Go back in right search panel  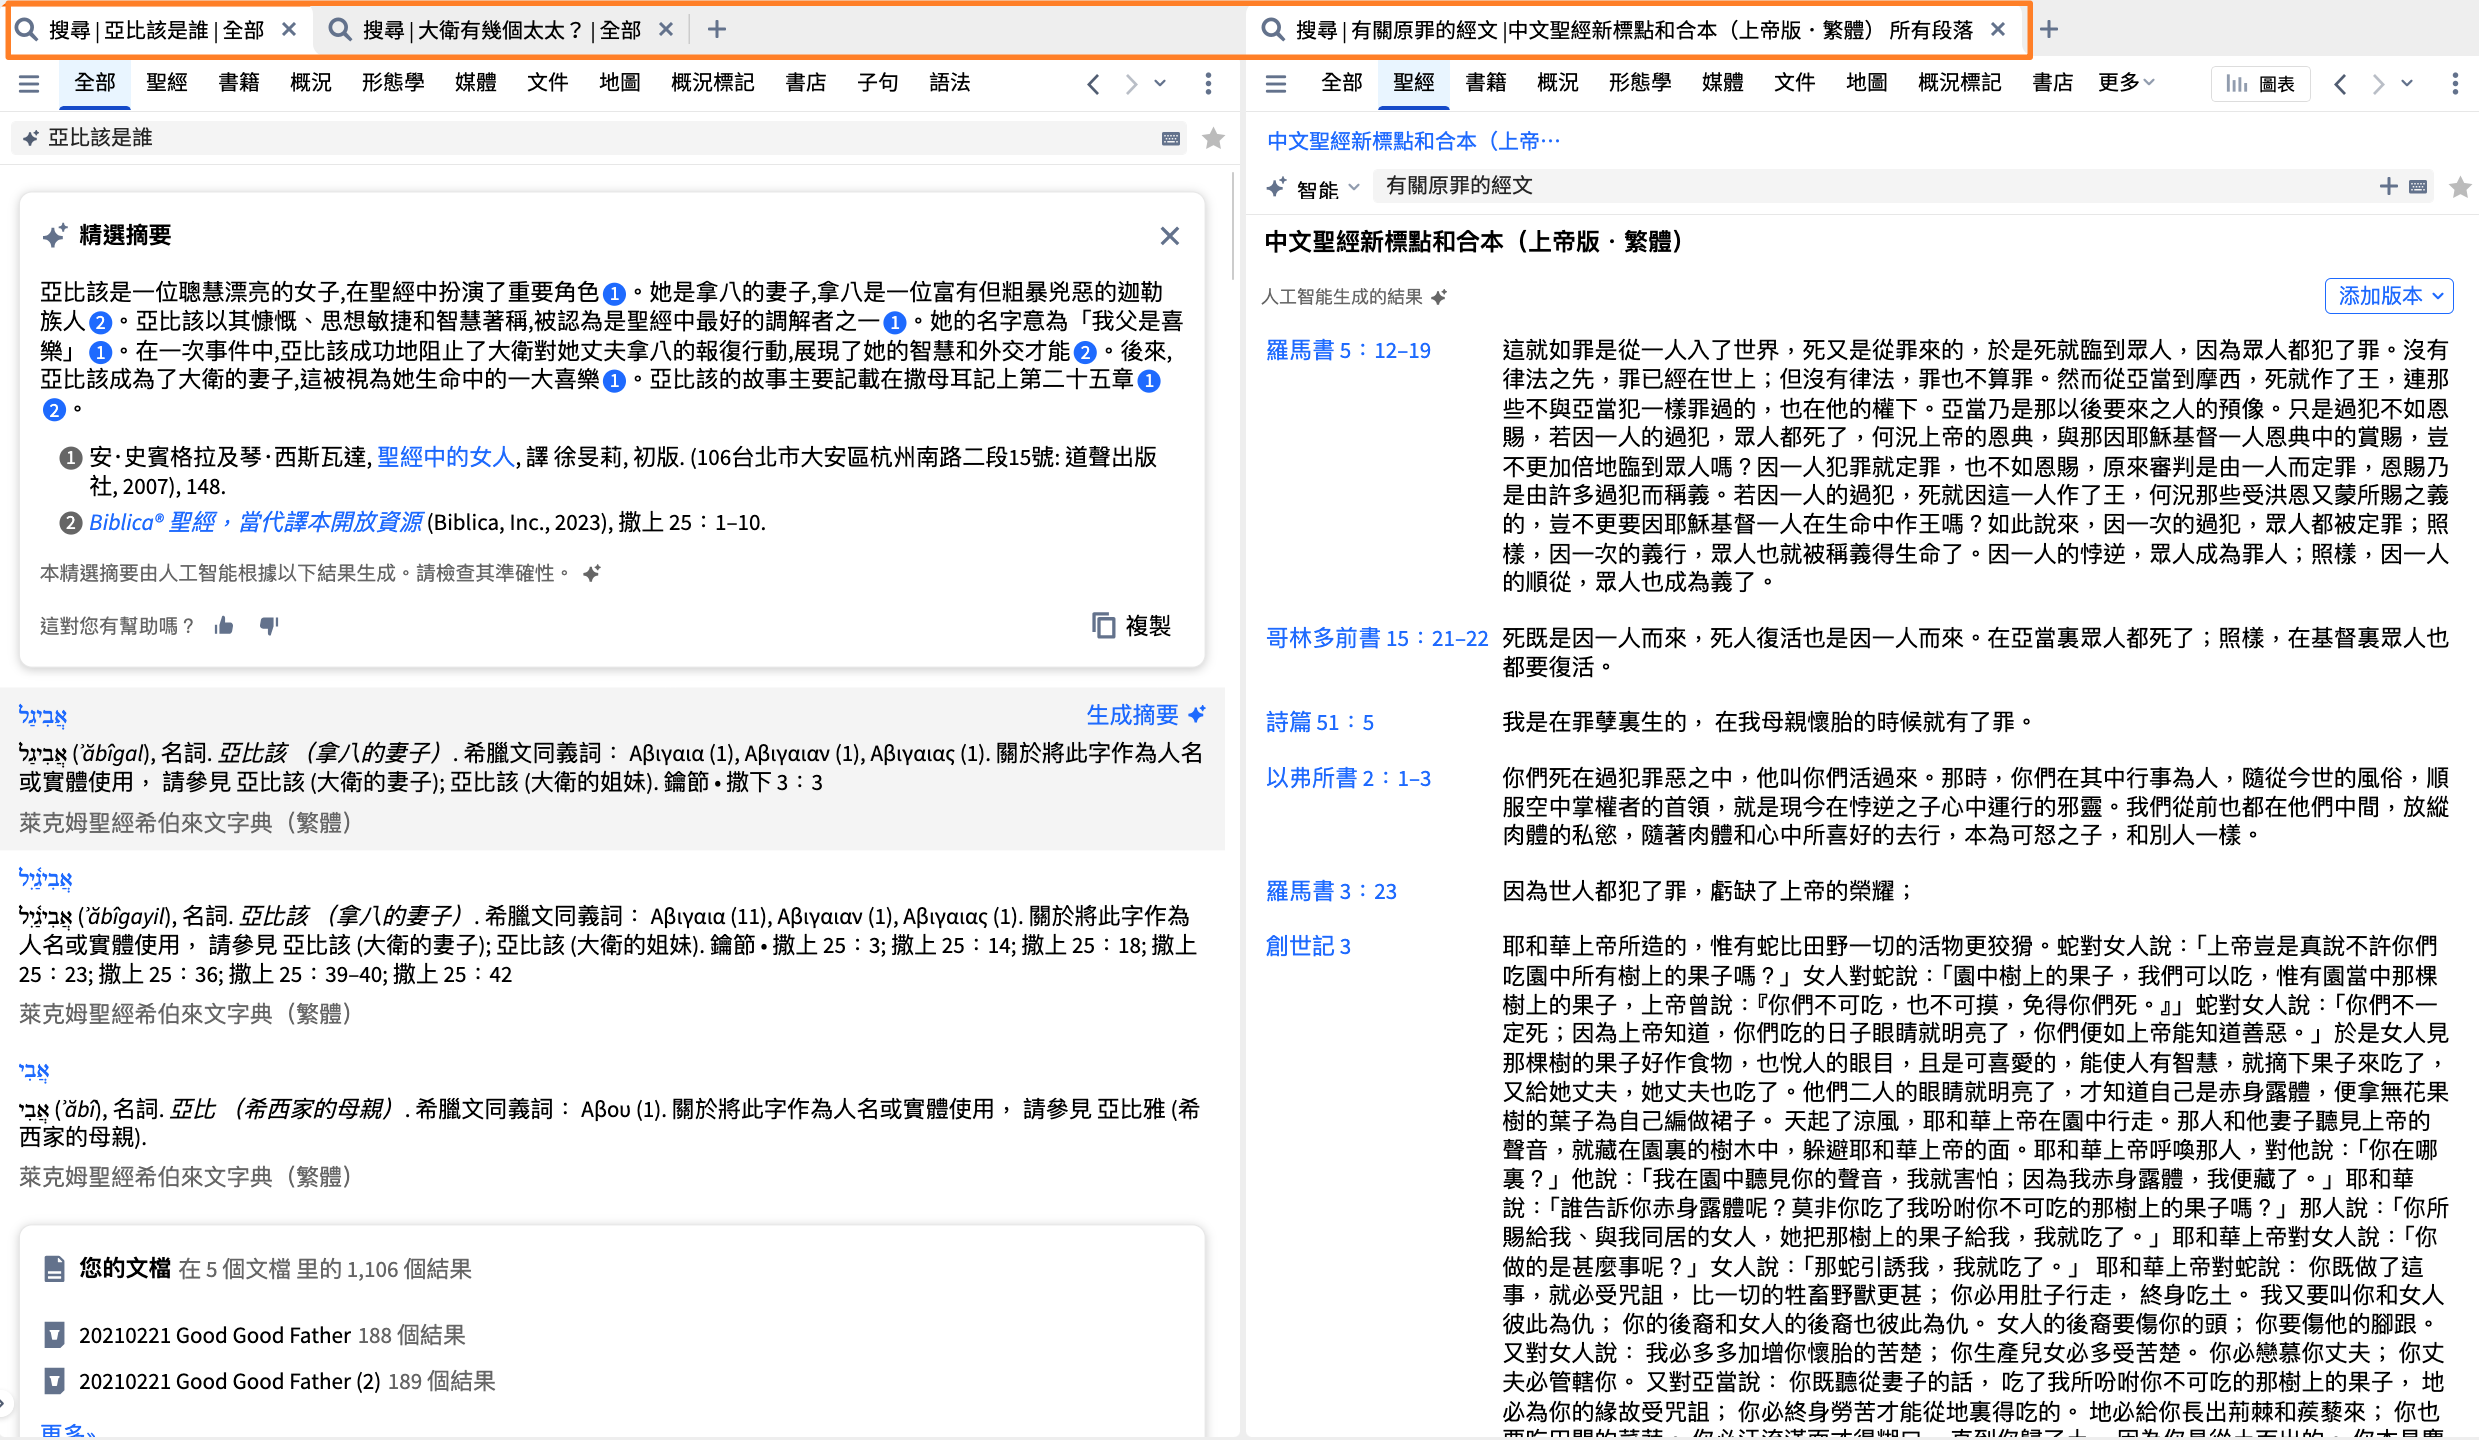(x=2340, y=84)
